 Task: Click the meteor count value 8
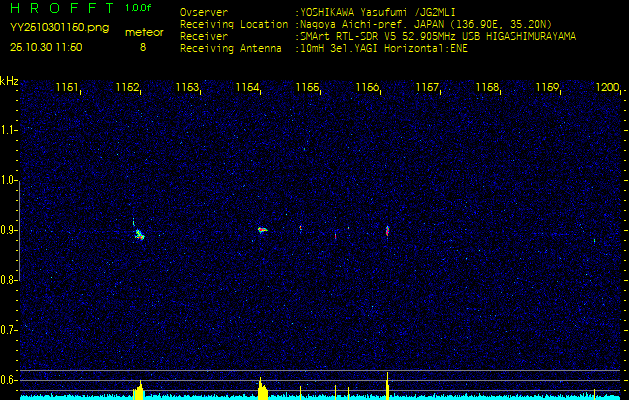pos(142,47)
